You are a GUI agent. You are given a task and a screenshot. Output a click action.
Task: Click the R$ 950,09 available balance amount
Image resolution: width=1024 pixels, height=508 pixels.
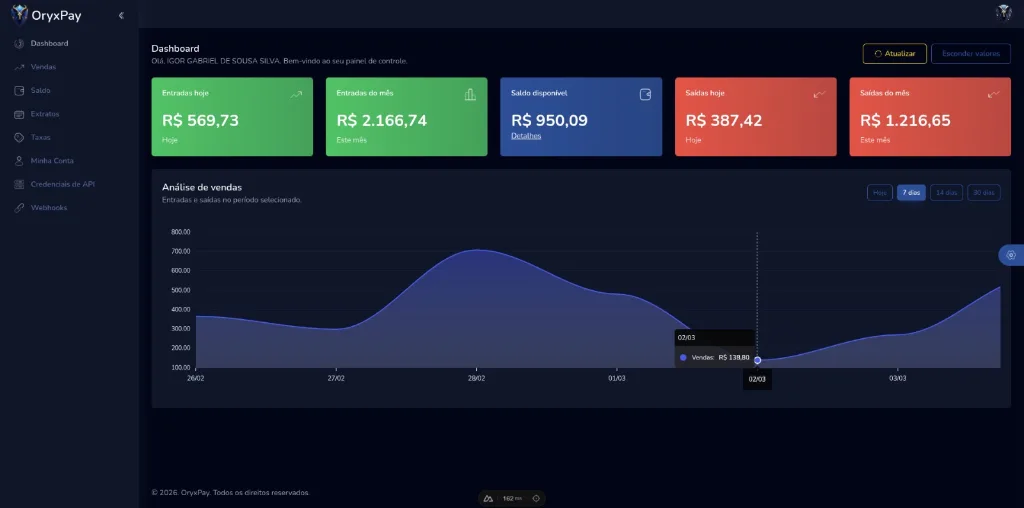[549, 120]
